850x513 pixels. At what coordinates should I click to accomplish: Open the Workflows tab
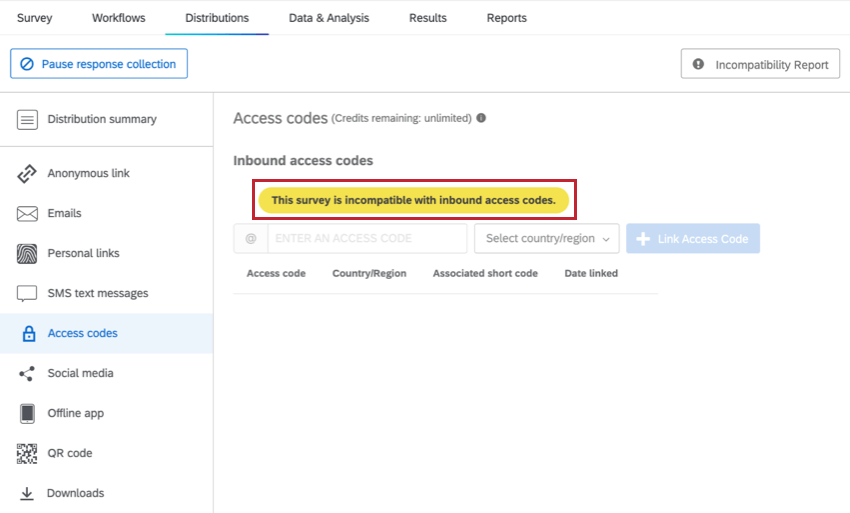tap(118, 18)
